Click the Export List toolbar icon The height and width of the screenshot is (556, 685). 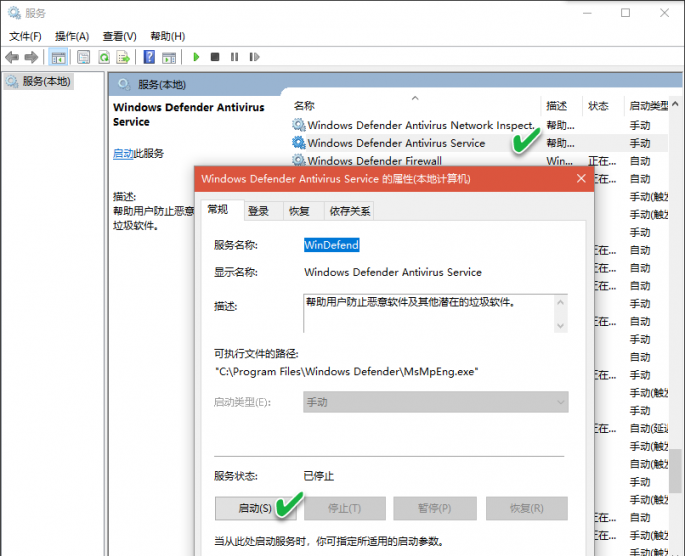point(123,57)
